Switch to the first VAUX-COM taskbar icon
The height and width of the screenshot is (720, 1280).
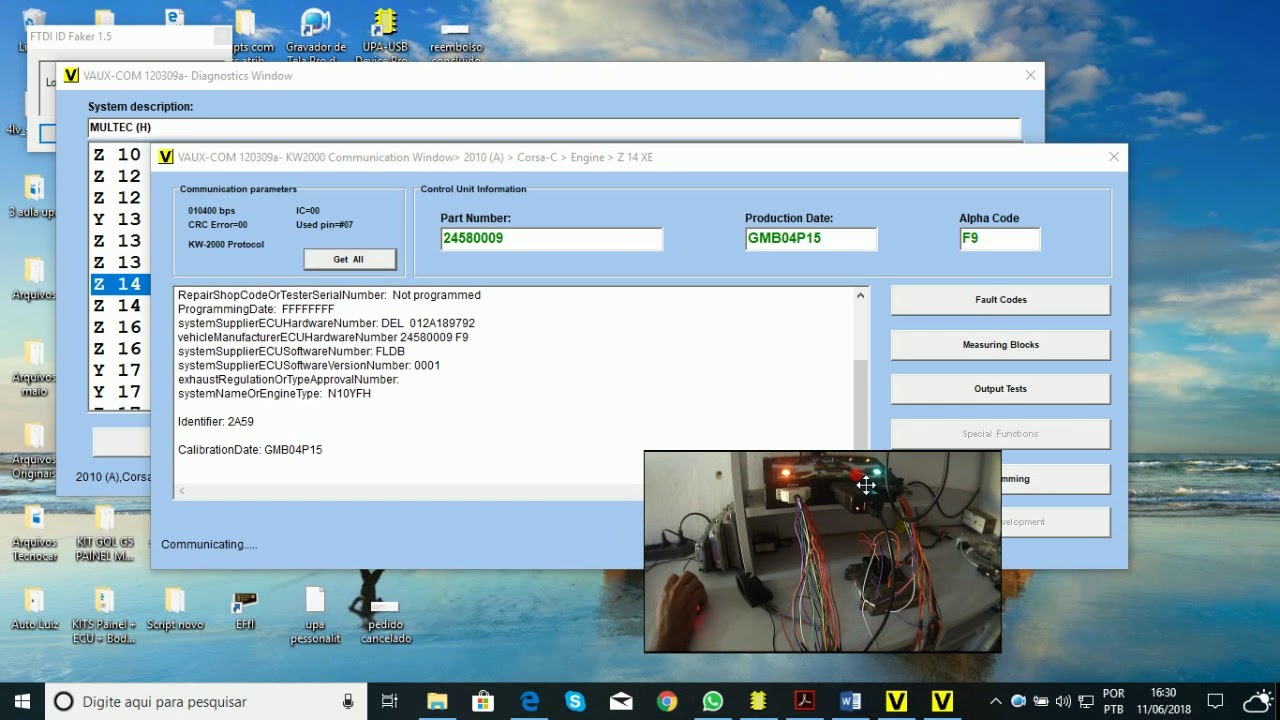(x=896, y=701)
